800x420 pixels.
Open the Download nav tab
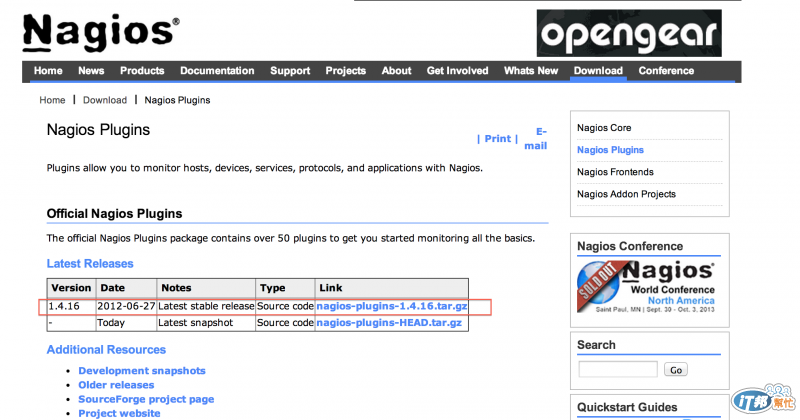[x=598, y=71]
